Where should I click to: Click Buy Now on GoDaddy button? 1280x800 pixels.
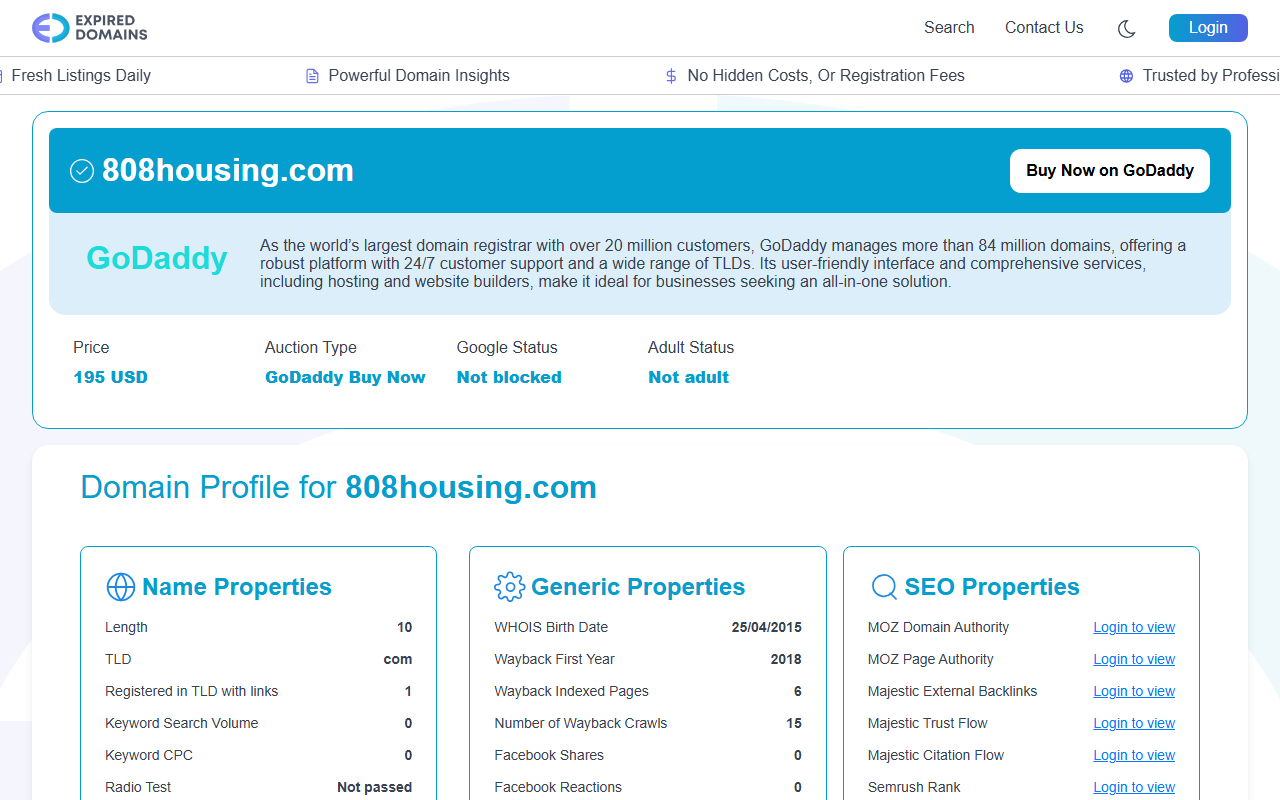pos(1110,171)
